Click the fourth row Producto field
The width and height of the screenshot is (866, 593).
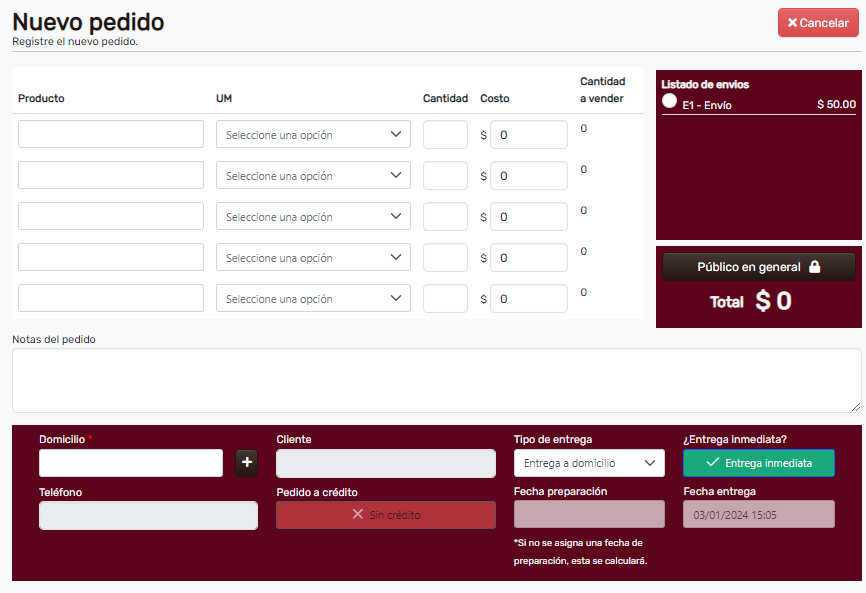click(x=111, y=257)
